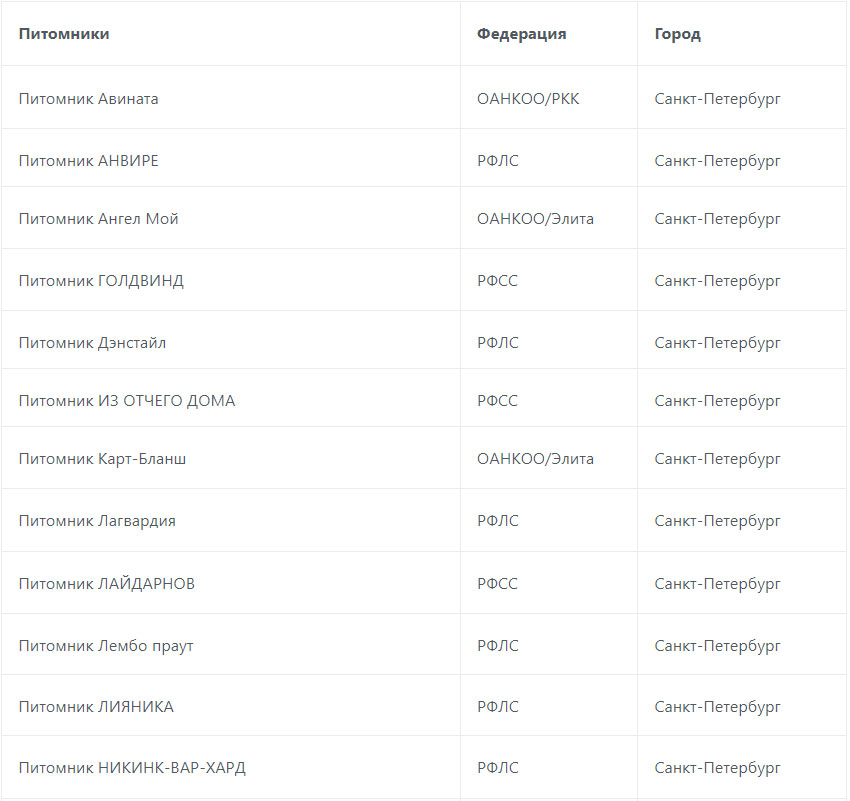Click ОАНКОО/Элита in Ангел Мой row
Image resolution: width=850 pixels, height=801 pixels.
[x=535, y=219]
